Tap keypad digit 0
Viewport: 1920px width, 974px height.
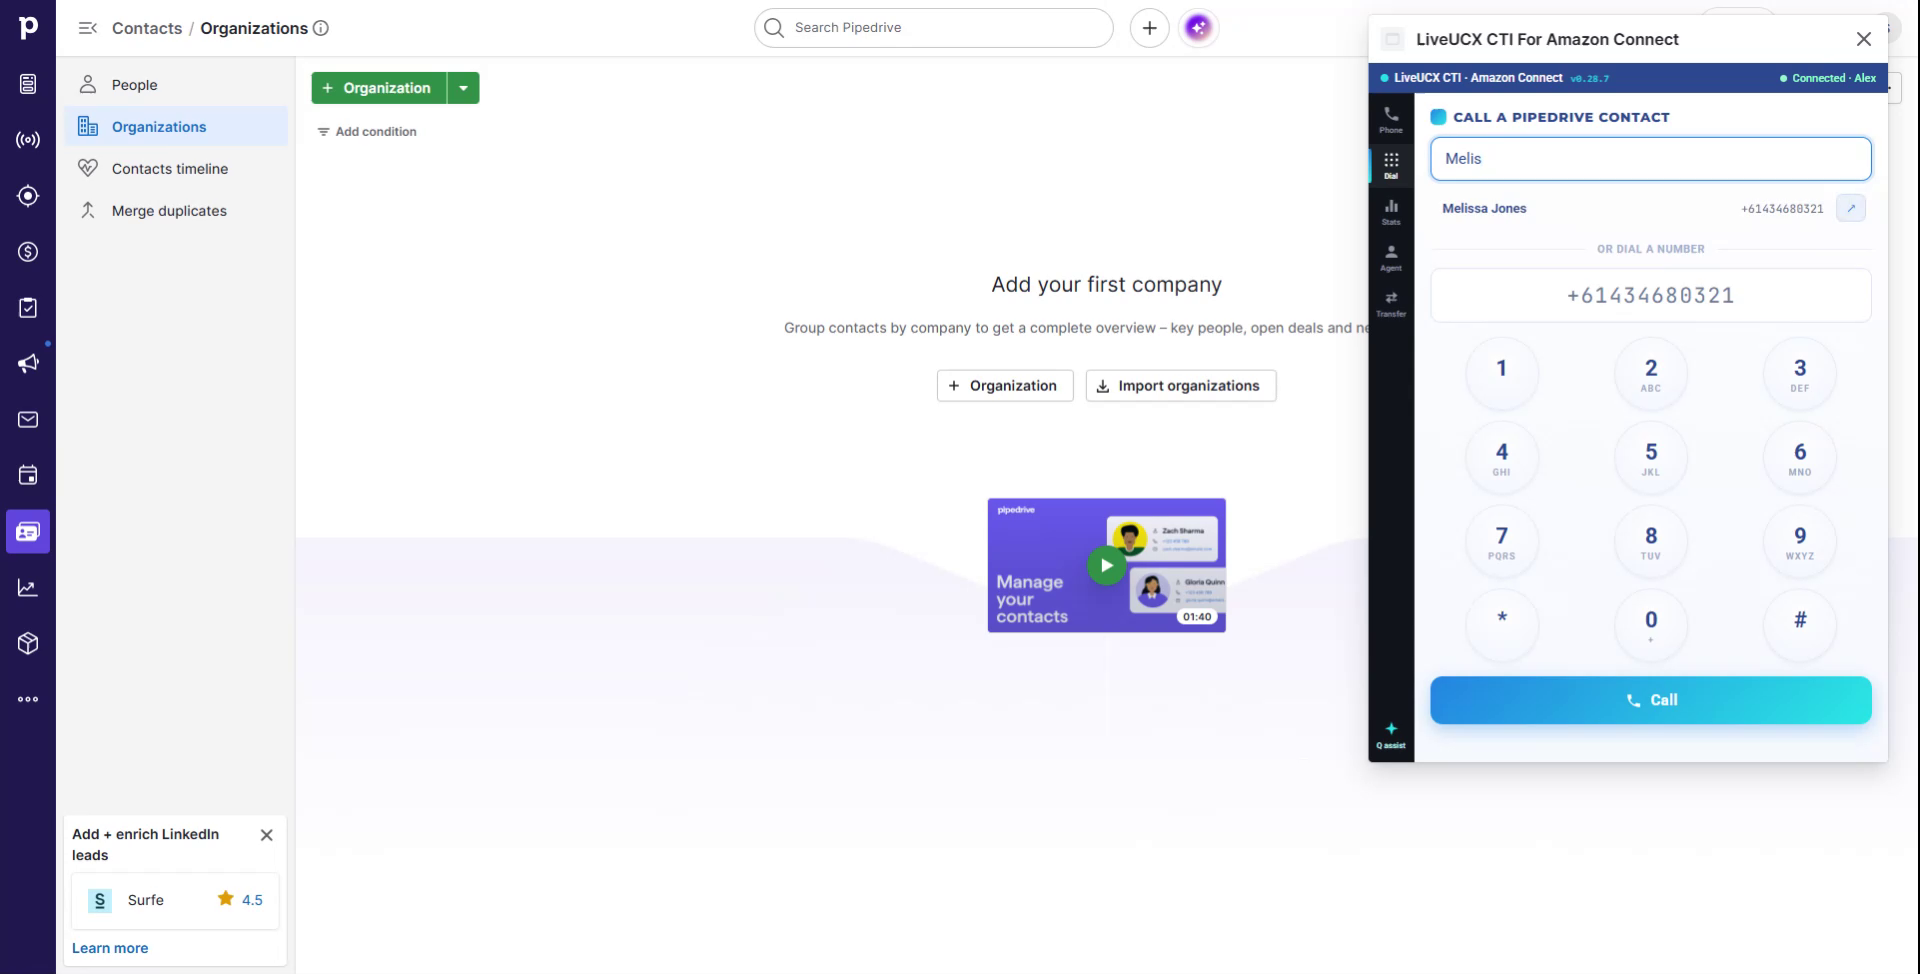pyautogui.click(x=1650, y=626)
